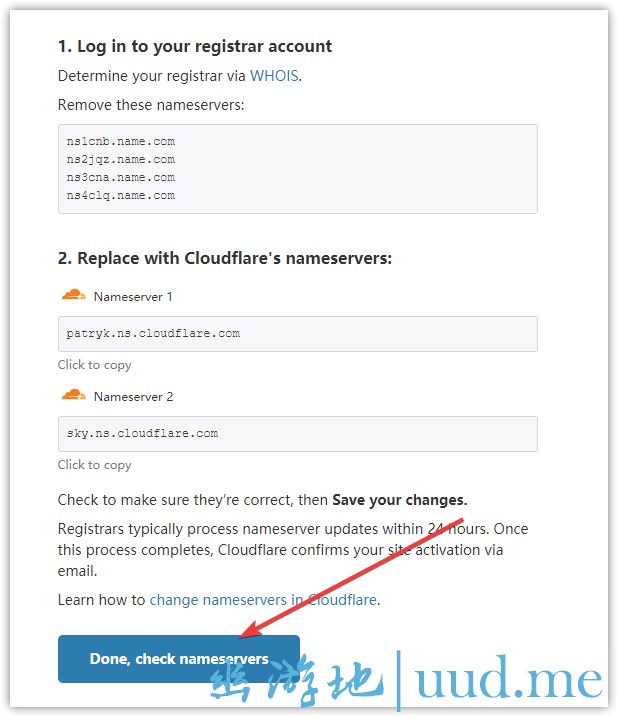Click the Remove these nameservers text
This screenshot has height=717, width=618.
coord(151,105)
